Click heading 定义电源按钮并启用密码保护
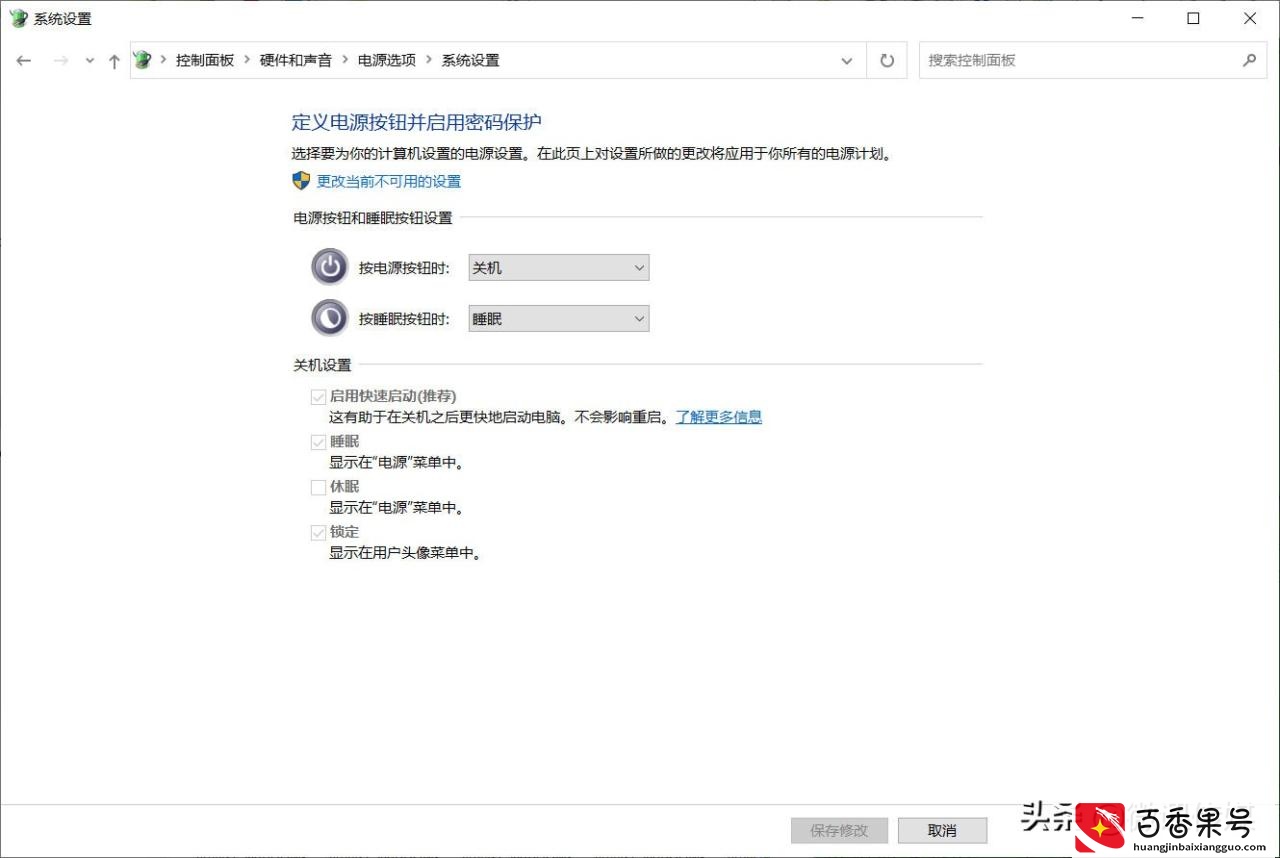The width and height of the screenshot is (1280, 858). 416,122
